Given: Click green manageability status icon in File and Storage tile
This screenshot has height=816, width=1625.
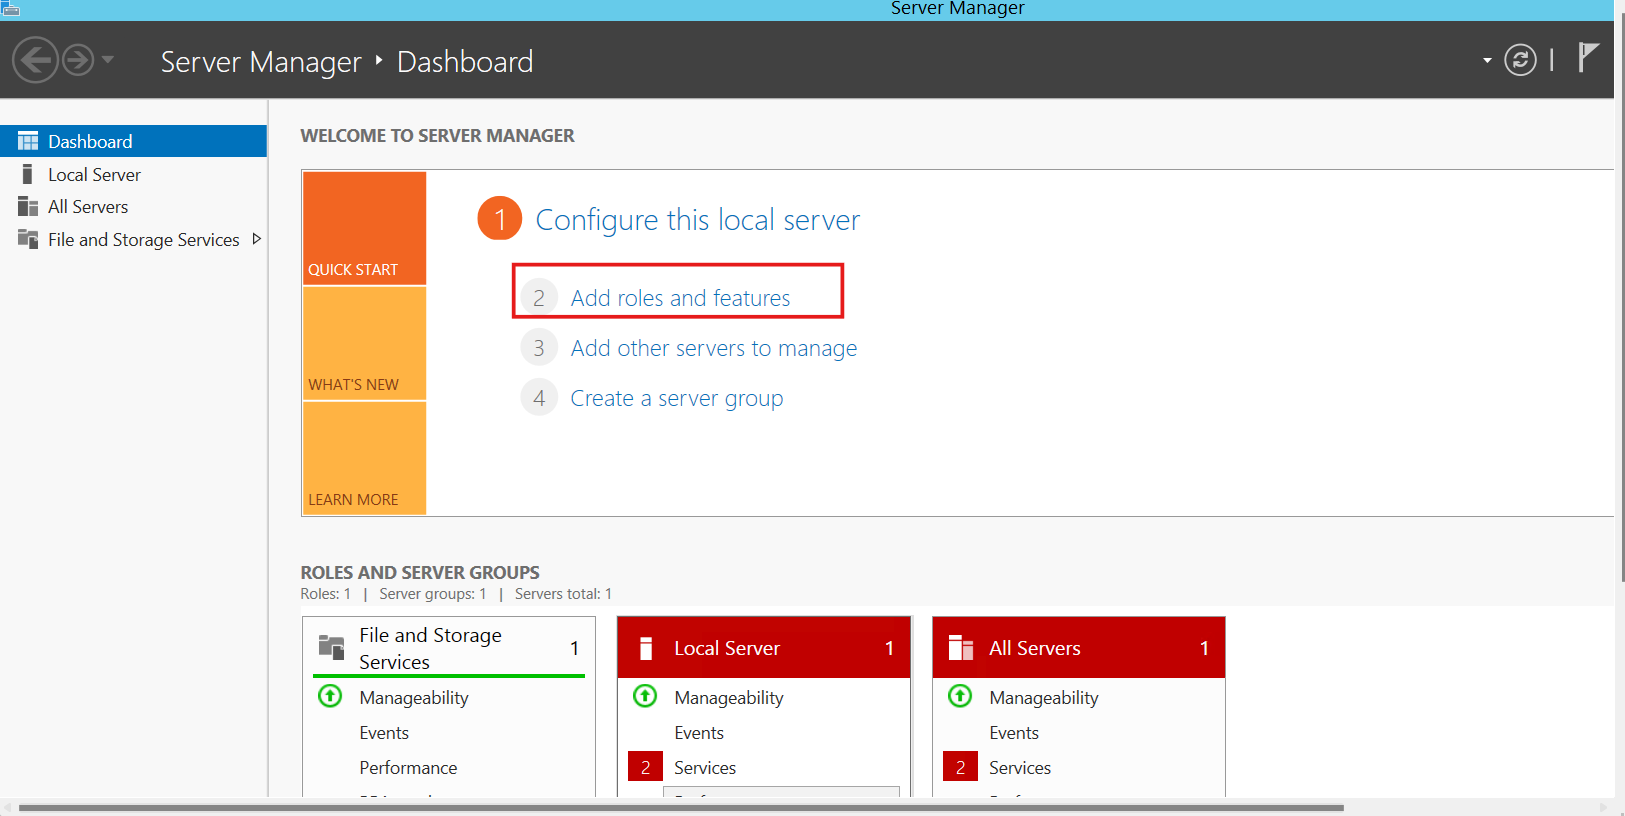Looking at the screenshot, I should click(x=330, y=696).
